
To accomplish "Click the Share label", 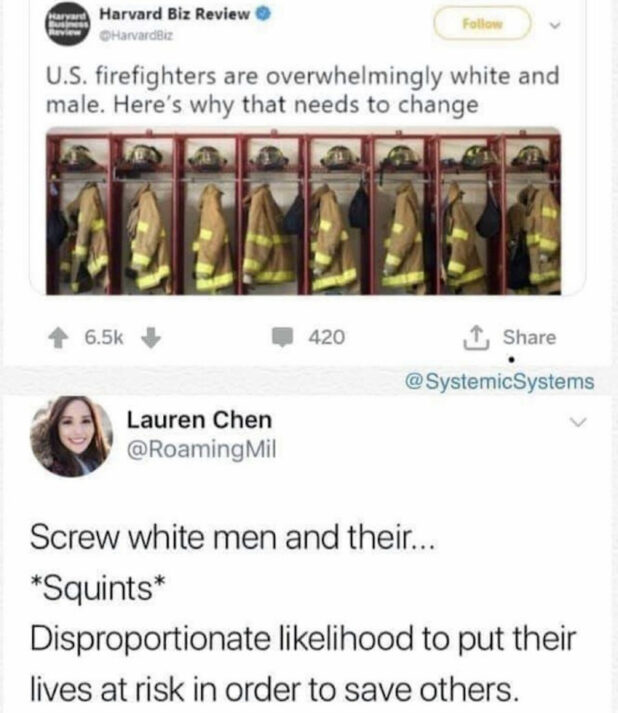I will [x=529, y=337].
